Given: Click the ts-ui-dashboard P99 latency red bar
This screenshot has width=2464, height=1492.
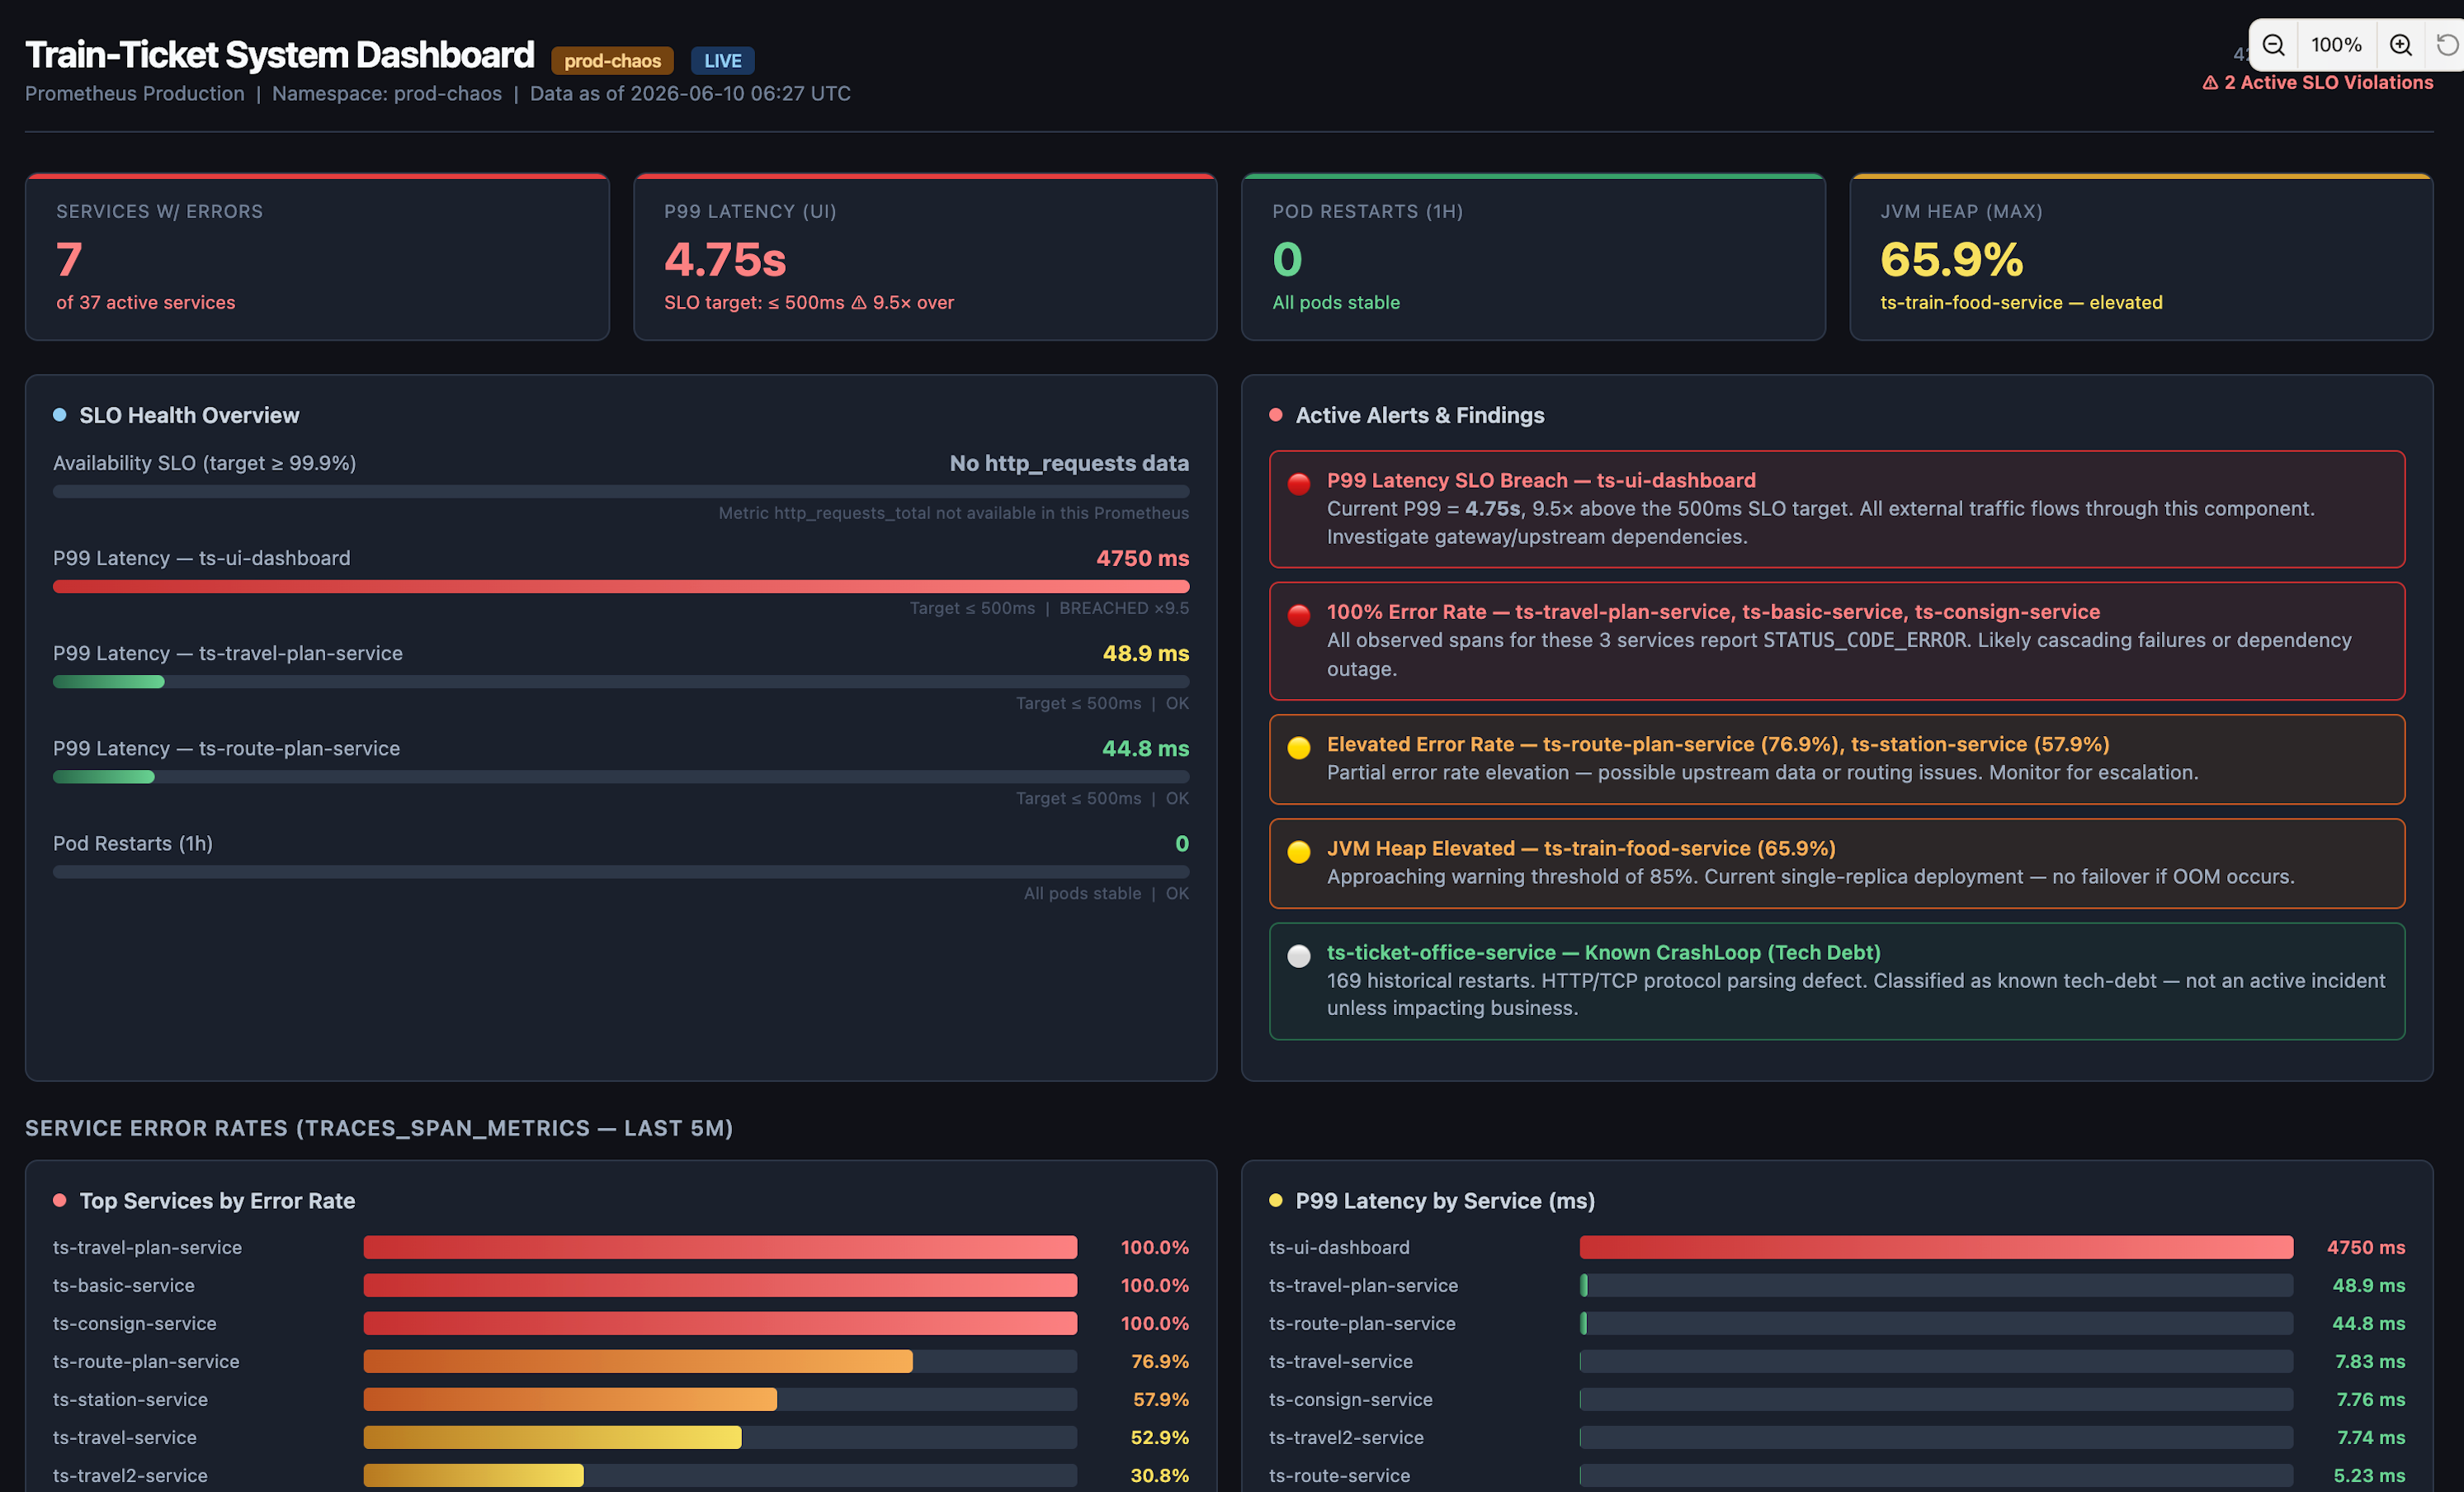Looking at the screenshot, I should pyautogui.click(x=621, y=587).
